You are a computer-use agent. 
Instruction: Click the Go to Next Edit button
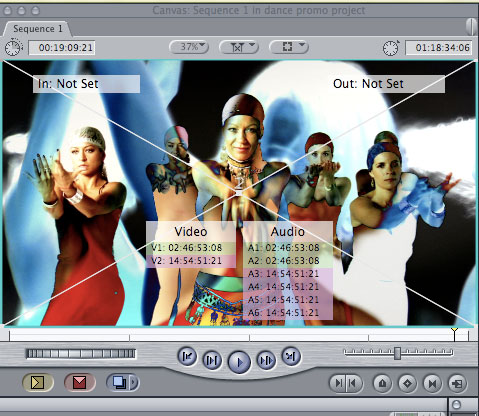(x=291, y=357)
